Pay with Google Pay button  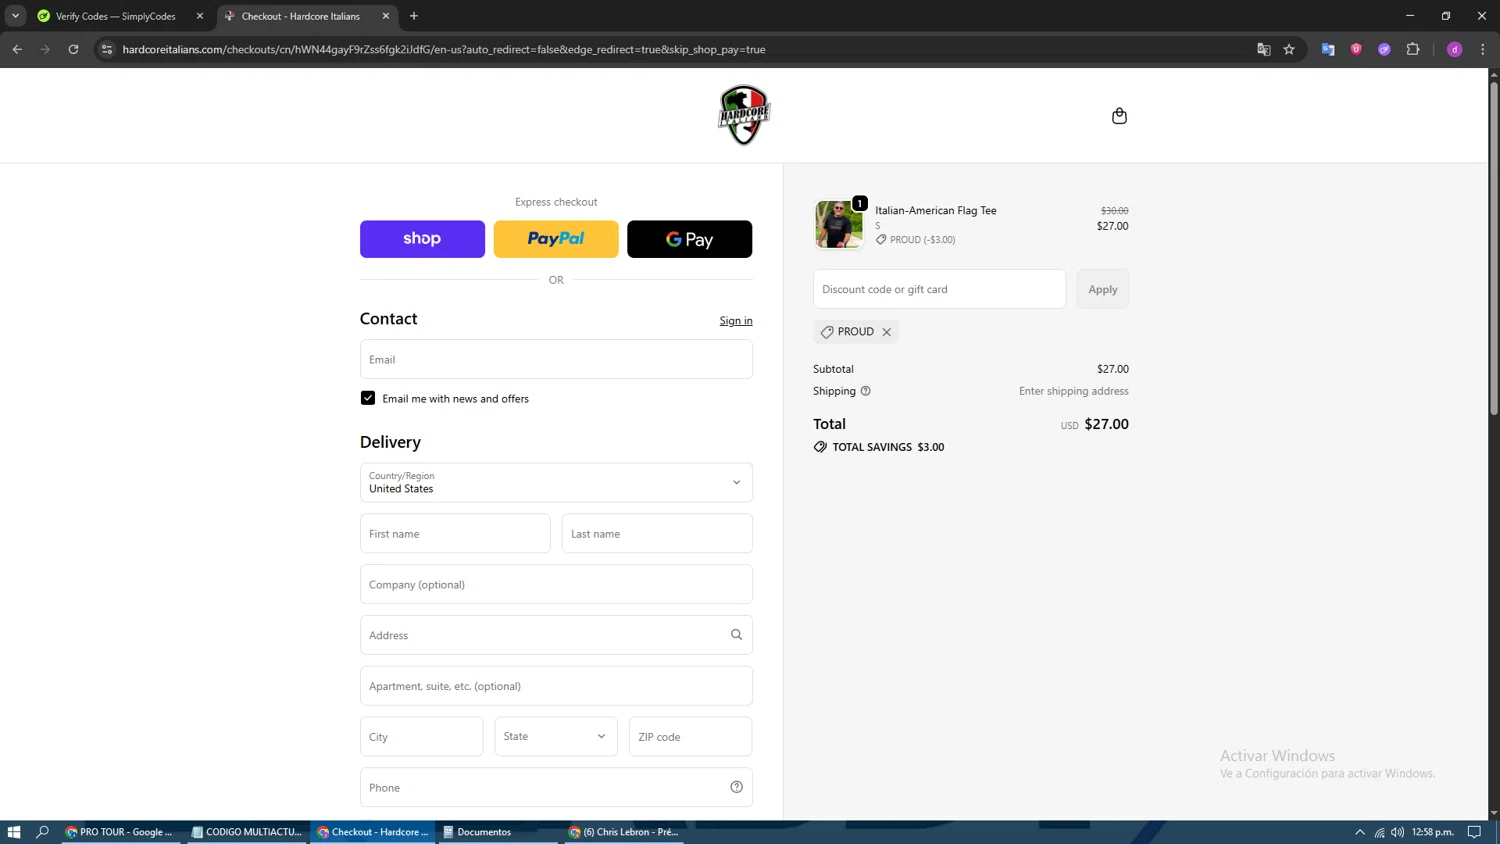[x=689, y=239]
